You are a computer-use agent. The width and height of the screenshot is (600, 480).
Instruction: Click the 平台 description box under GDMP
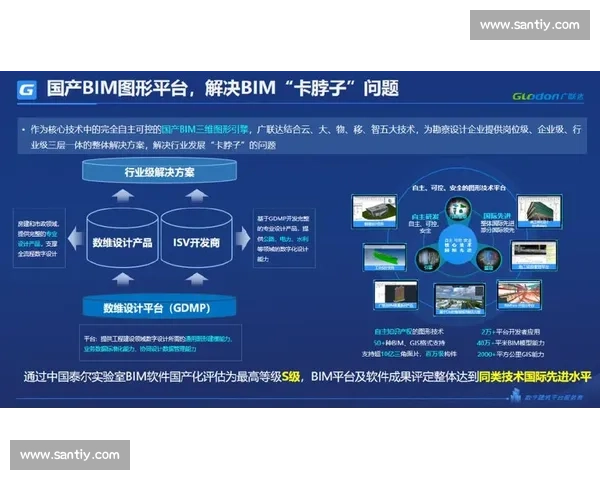(160, 343)
